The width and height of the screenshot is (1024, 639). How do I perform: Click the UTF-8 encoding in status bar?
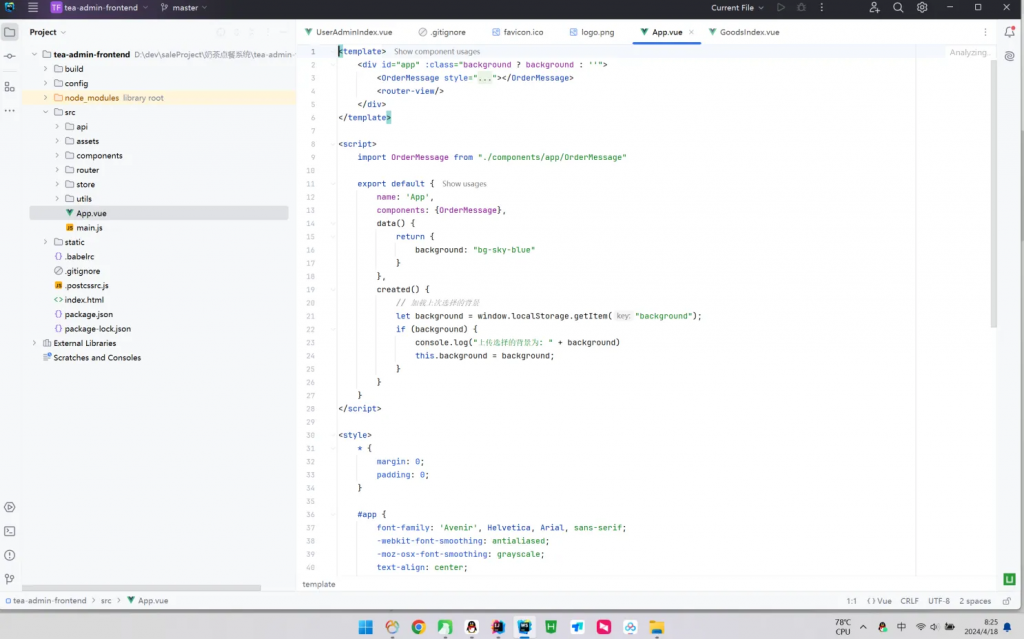938,601
